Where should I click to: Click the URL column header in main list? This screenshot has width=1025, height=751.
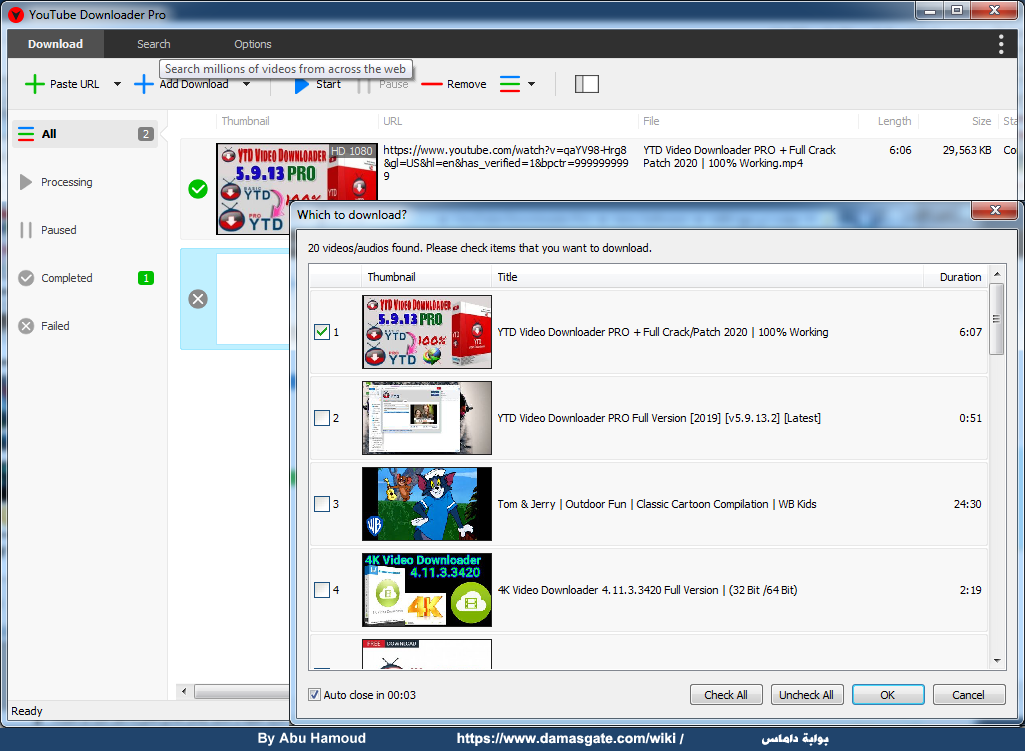click(508, 121)
